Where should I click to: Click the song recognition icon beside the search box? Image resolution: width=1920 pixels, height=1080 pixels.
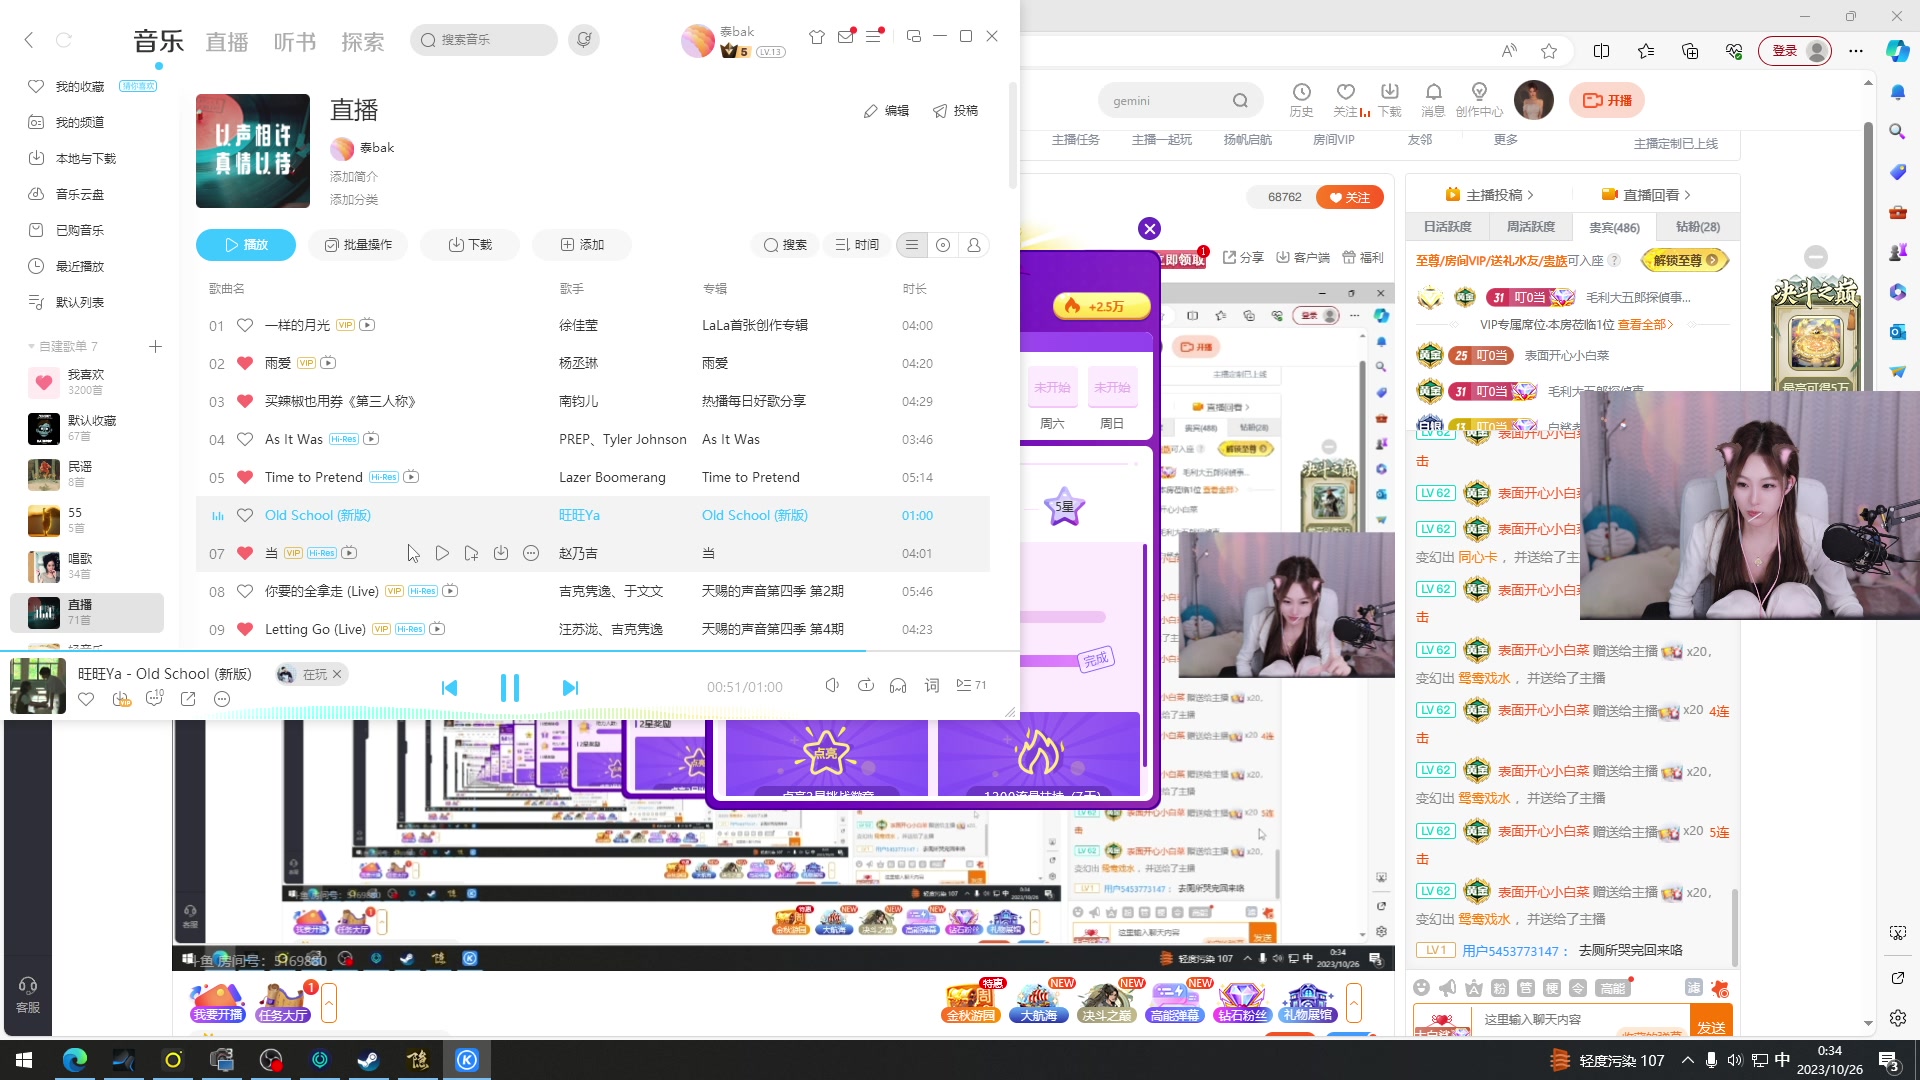point(584,40)
